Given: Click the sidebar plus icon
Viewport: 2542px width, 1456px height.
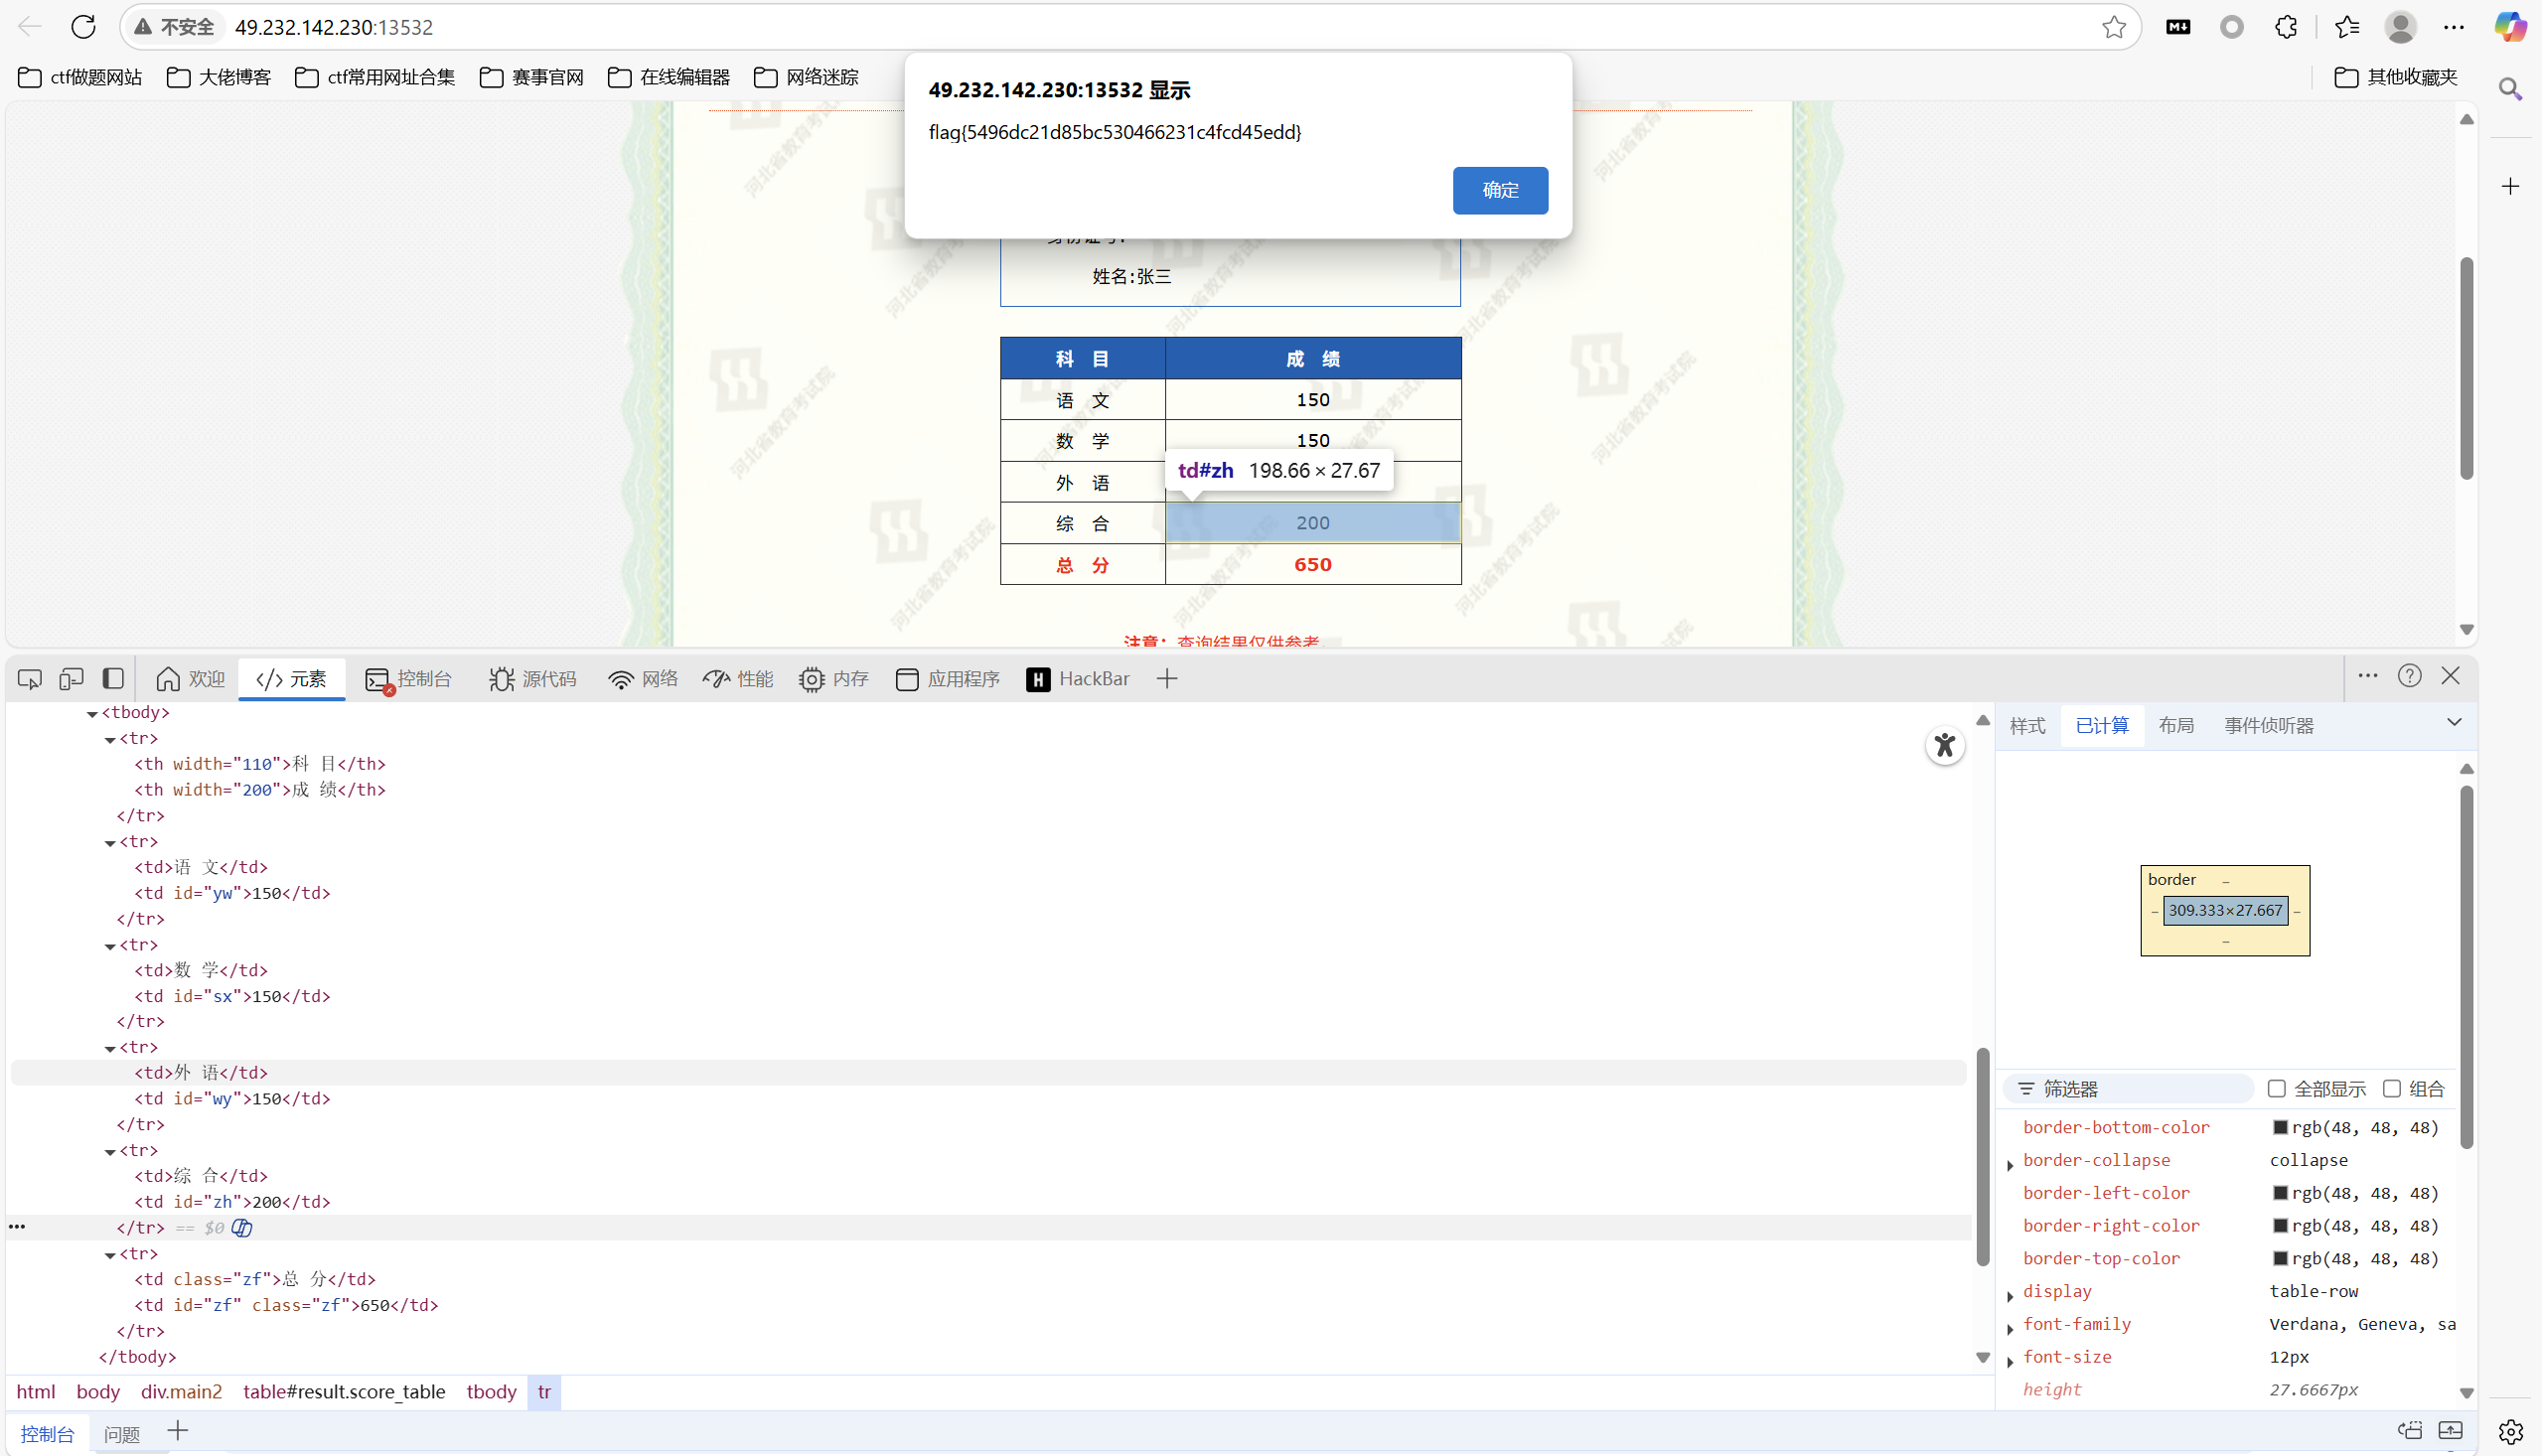Looking at the screenshot, I should tap(2510, 186).
